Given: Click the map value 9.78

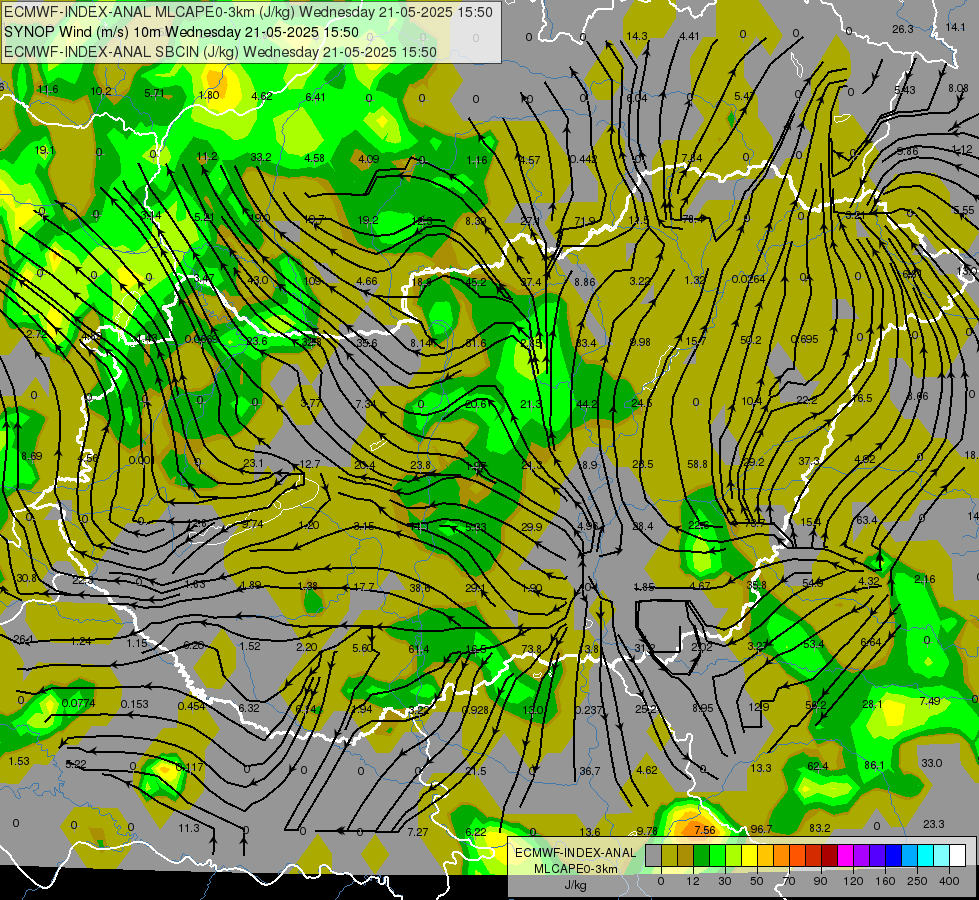Looking at the screenshot, I should [x=647, y=830].
